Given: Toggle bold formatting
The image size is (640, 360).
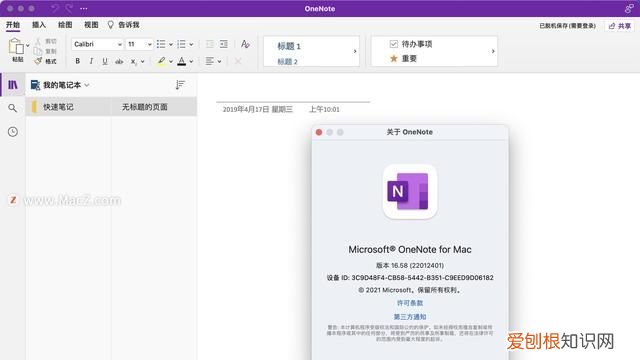Looking at the screenshot, I should (x=78, y=61).
